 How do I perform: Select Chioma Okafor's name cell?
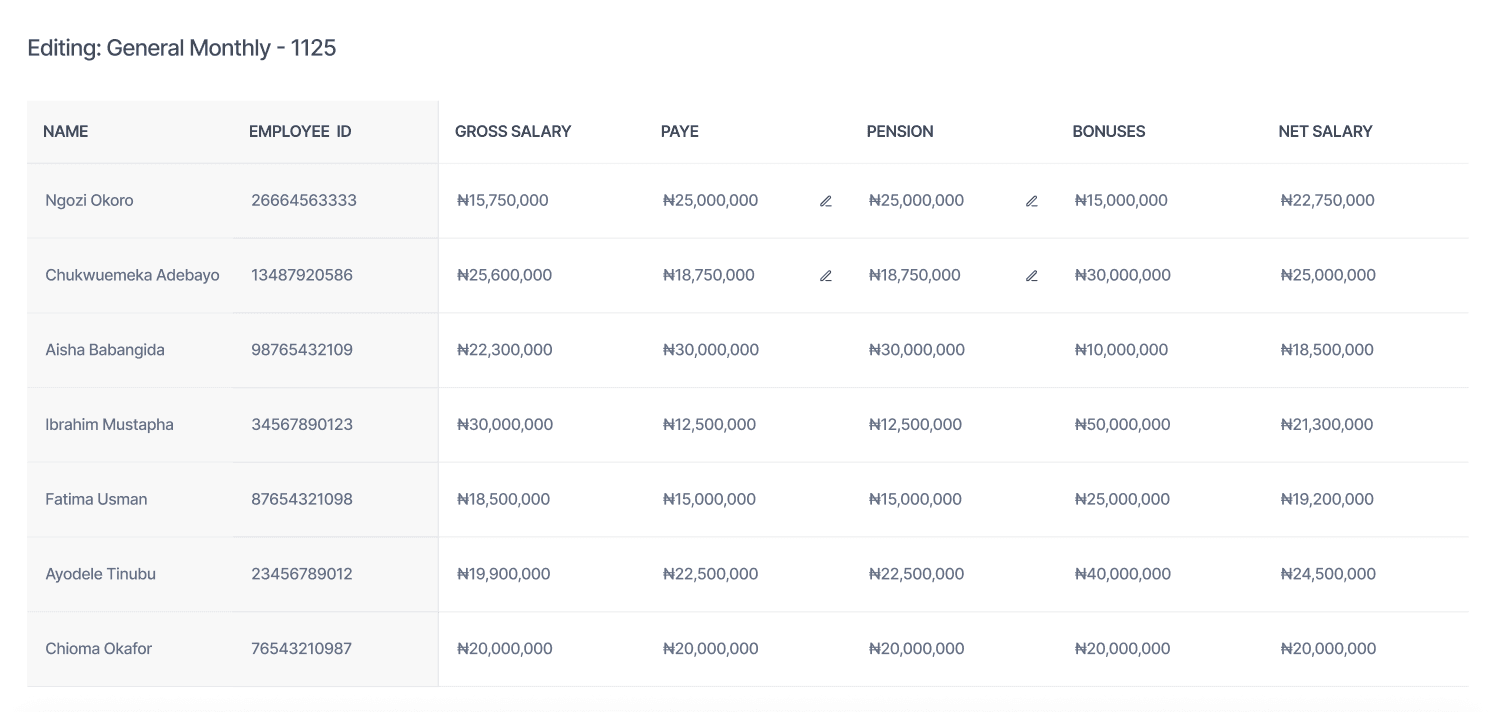(x=99, y=648)
